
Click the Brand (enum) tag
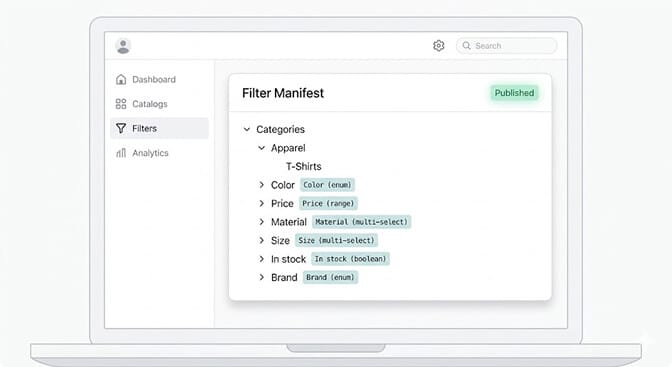pyautogui.click(x=330, y=277)
